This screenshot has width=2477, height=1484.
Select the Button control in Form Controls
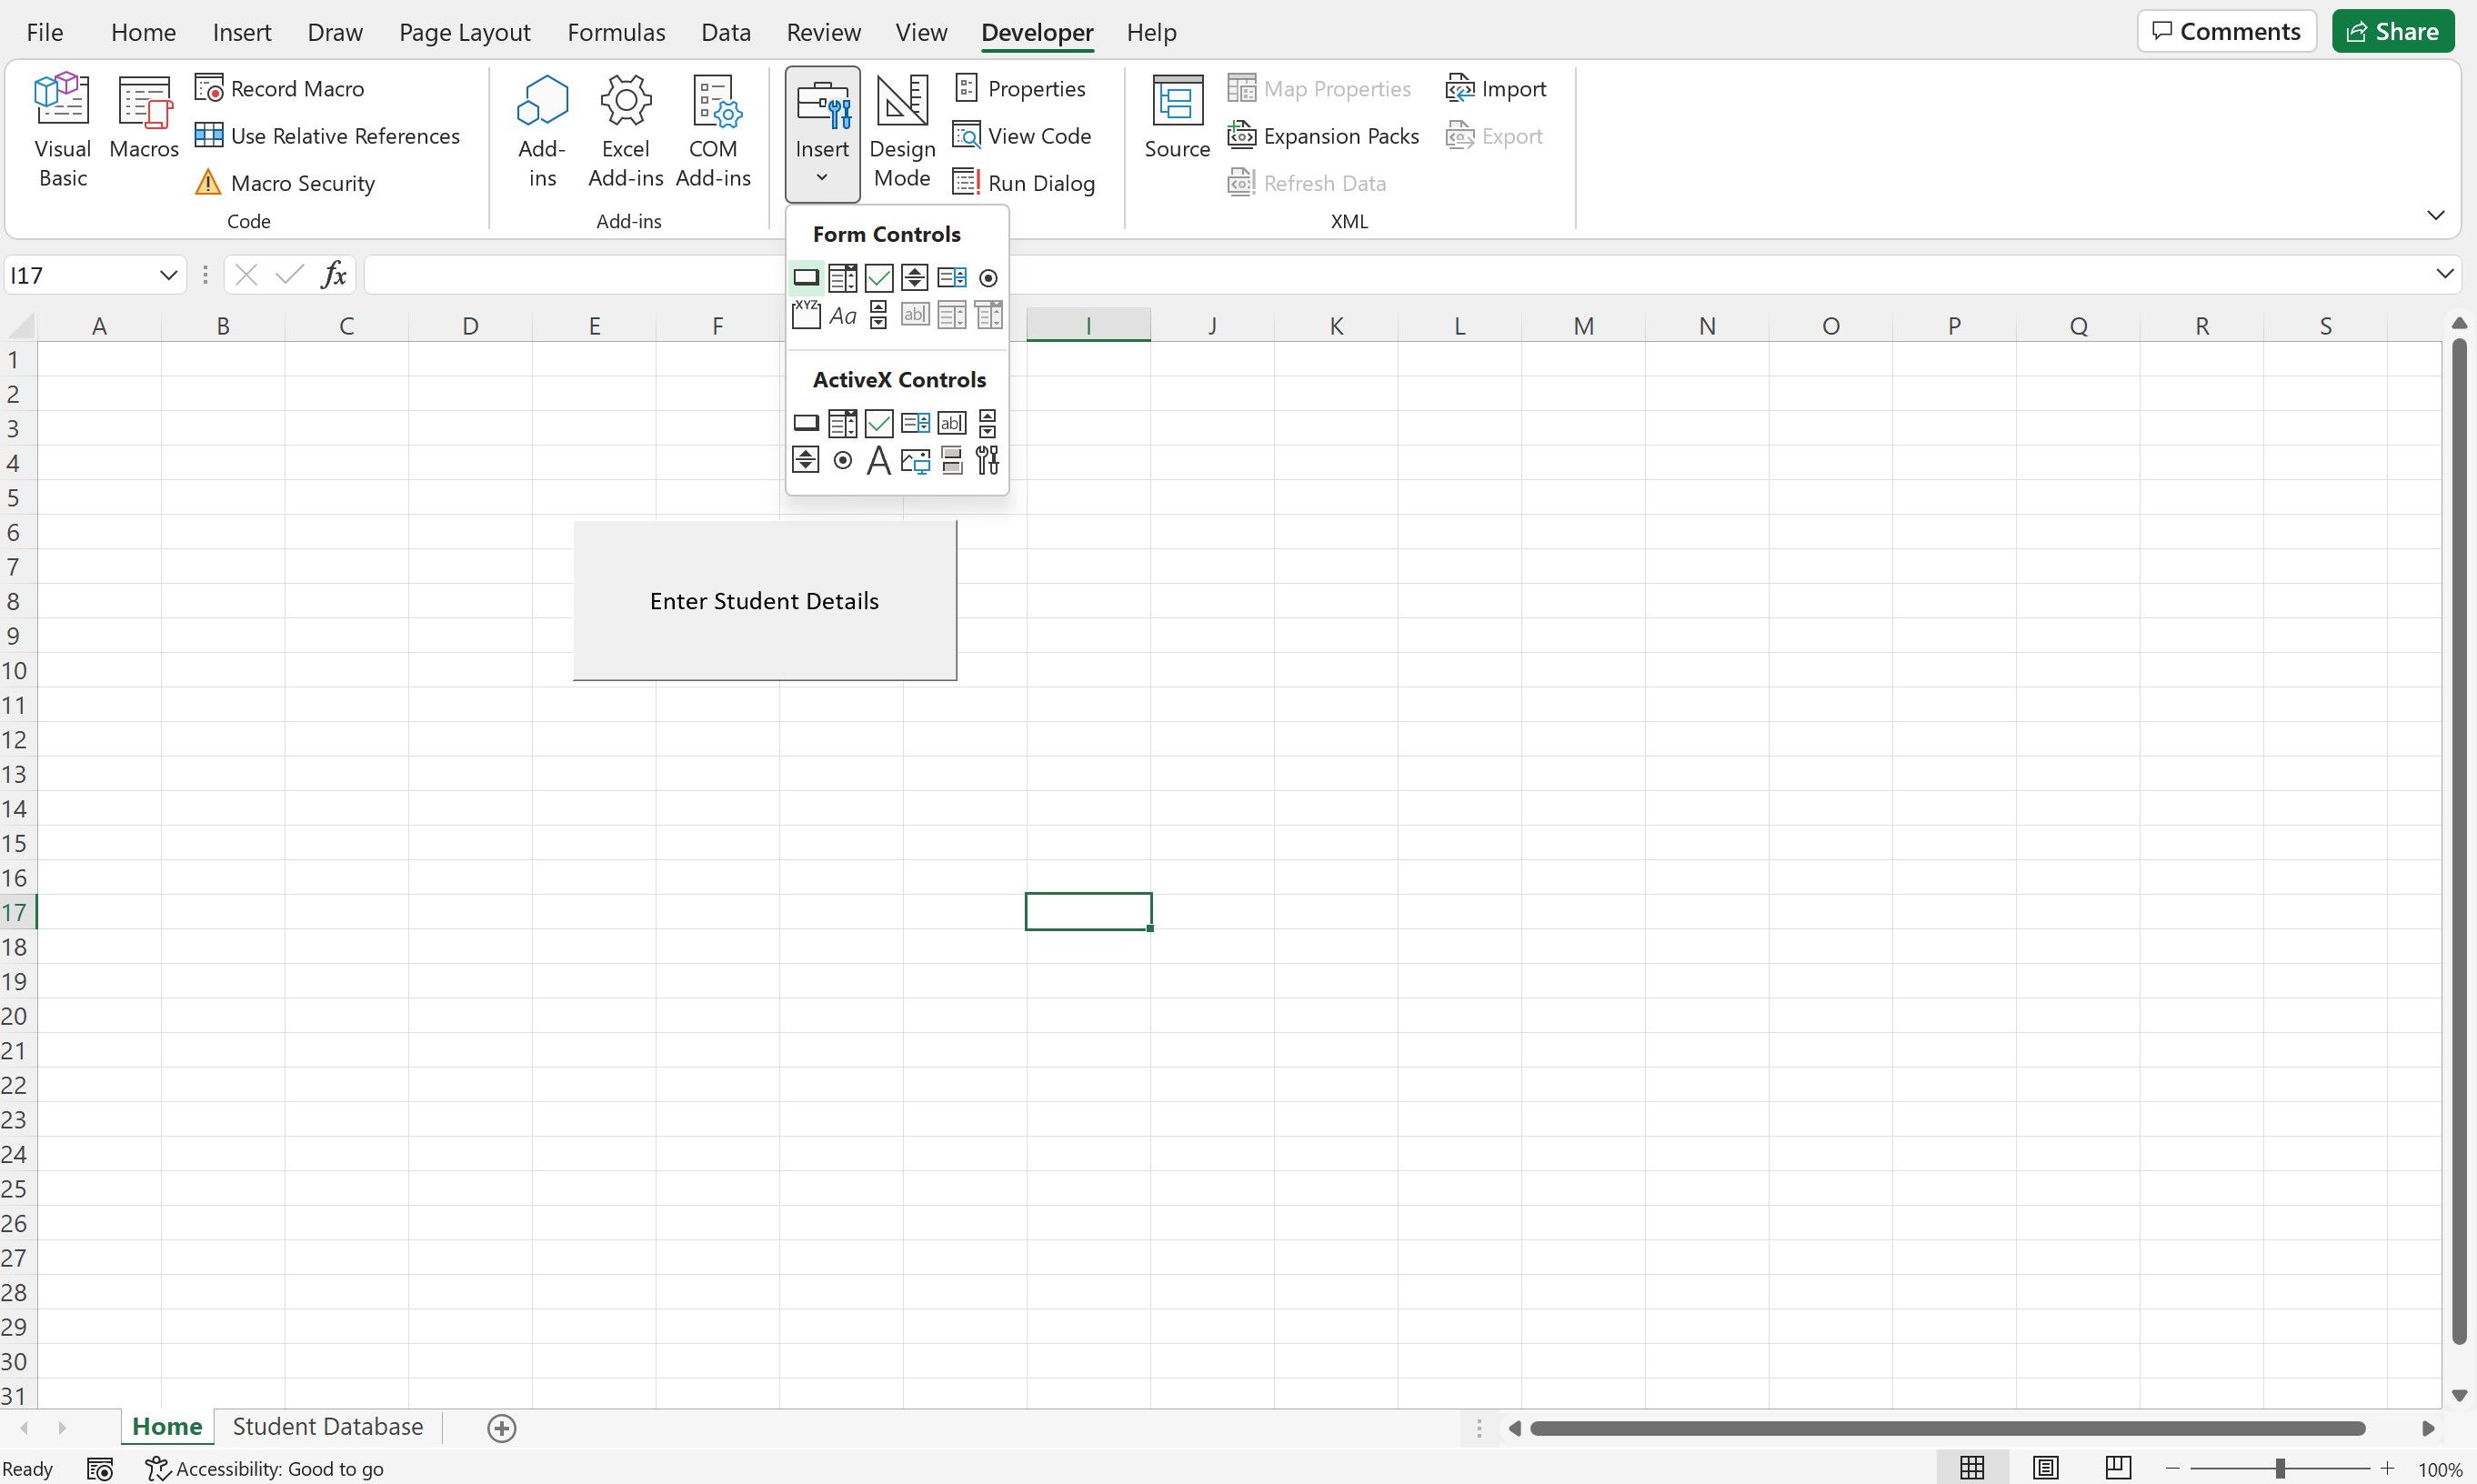(x=806, y=277)
